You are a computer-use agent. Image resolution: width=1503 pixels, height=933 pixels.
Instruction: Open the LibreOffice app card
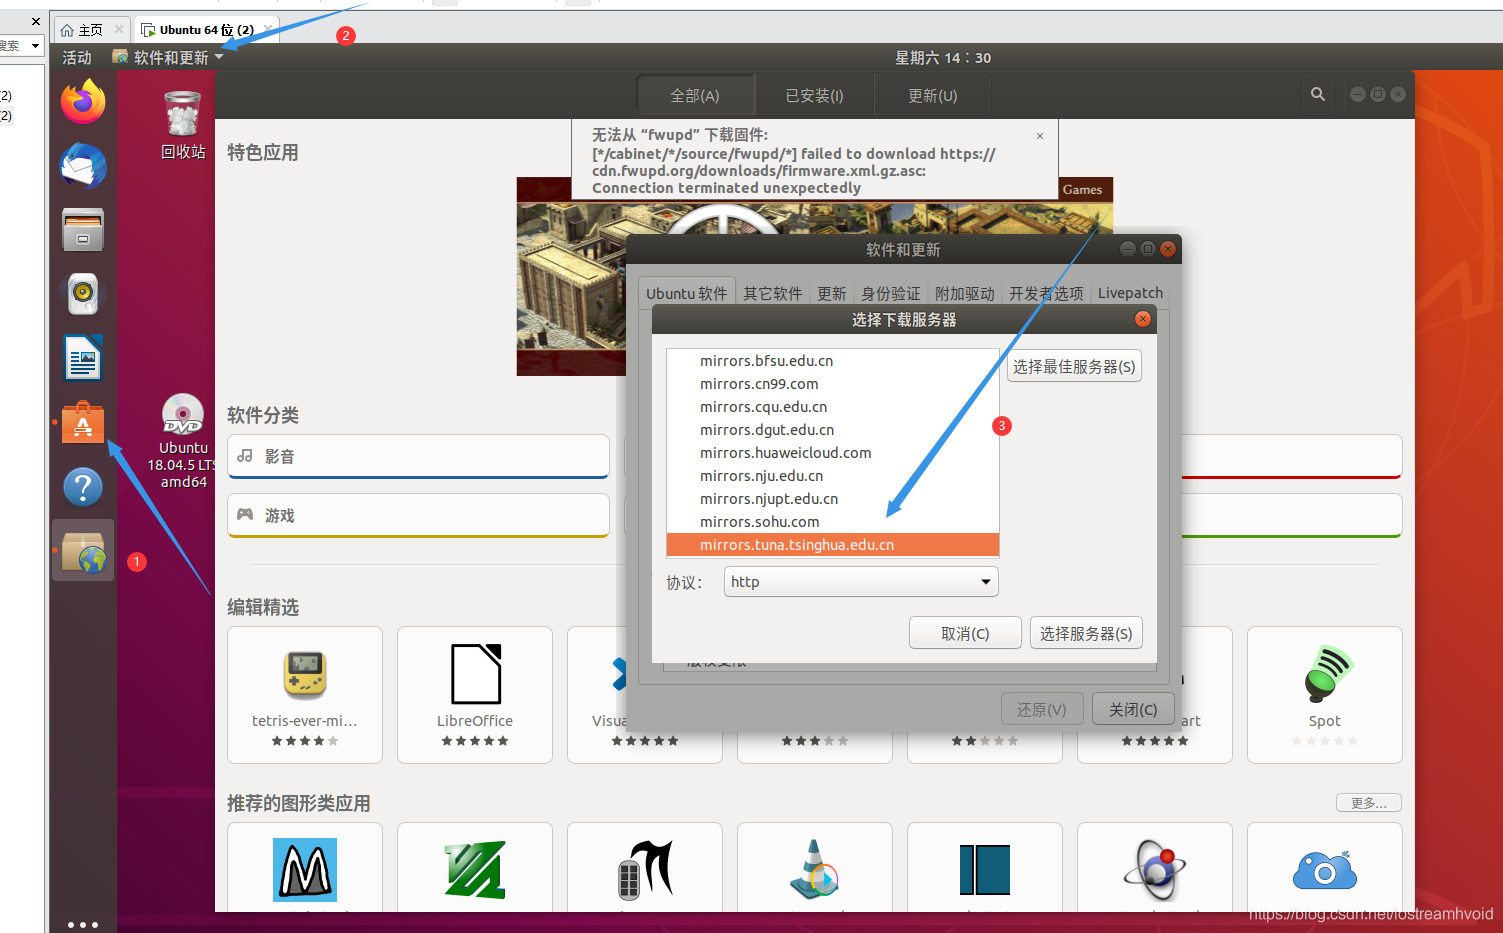475,695
